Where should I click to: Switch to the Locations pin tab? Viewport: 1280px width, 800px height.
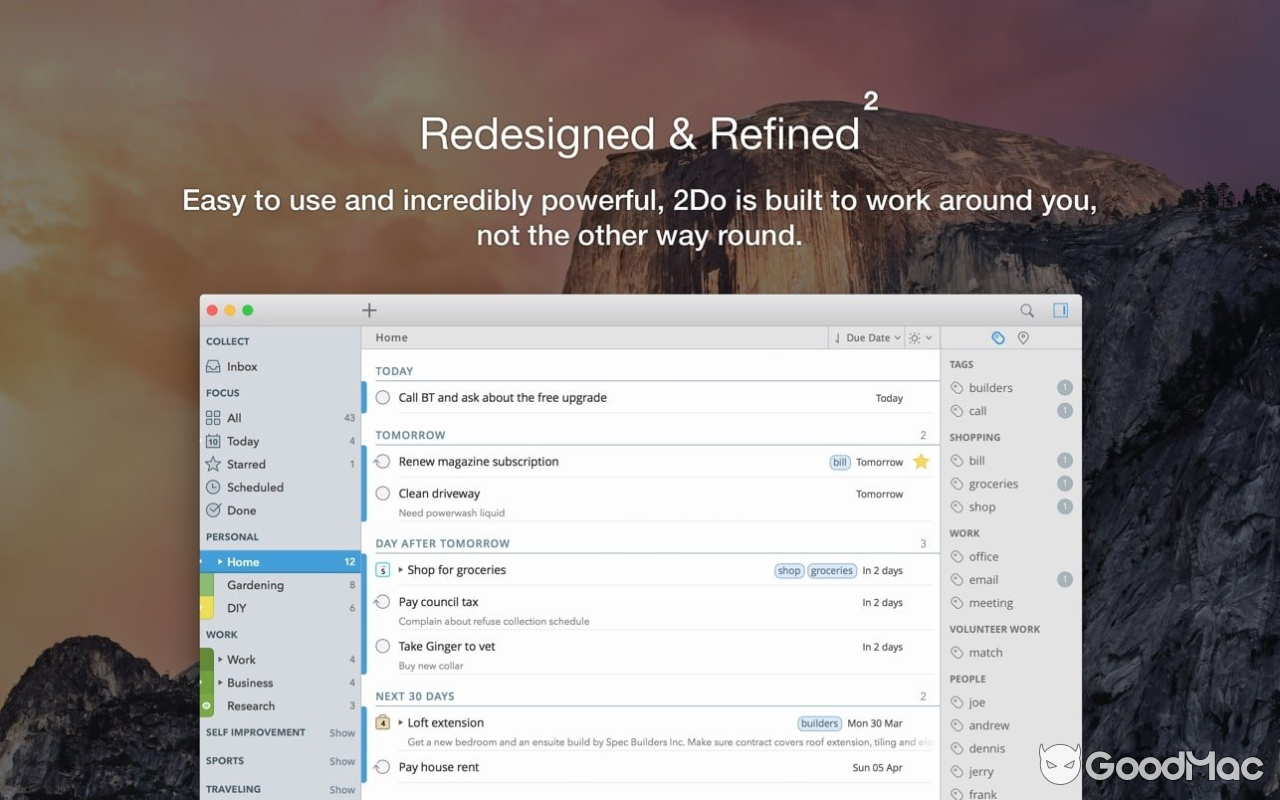click(1022, 337)
